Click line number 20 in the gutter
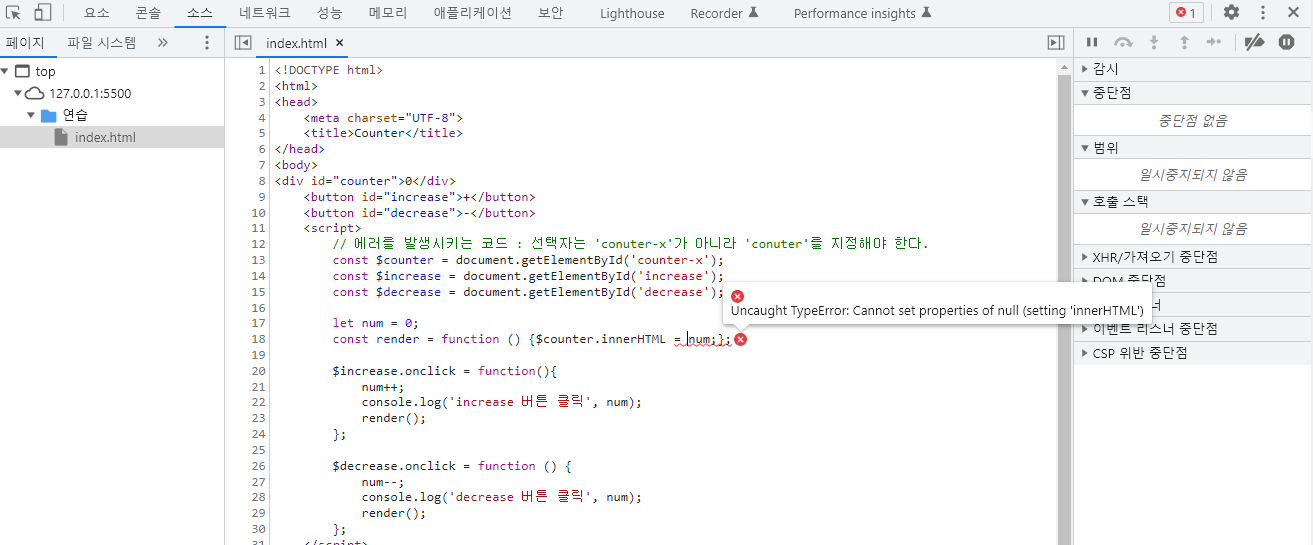Viewport: 1313px width, 545px height. tap(259, 371)
